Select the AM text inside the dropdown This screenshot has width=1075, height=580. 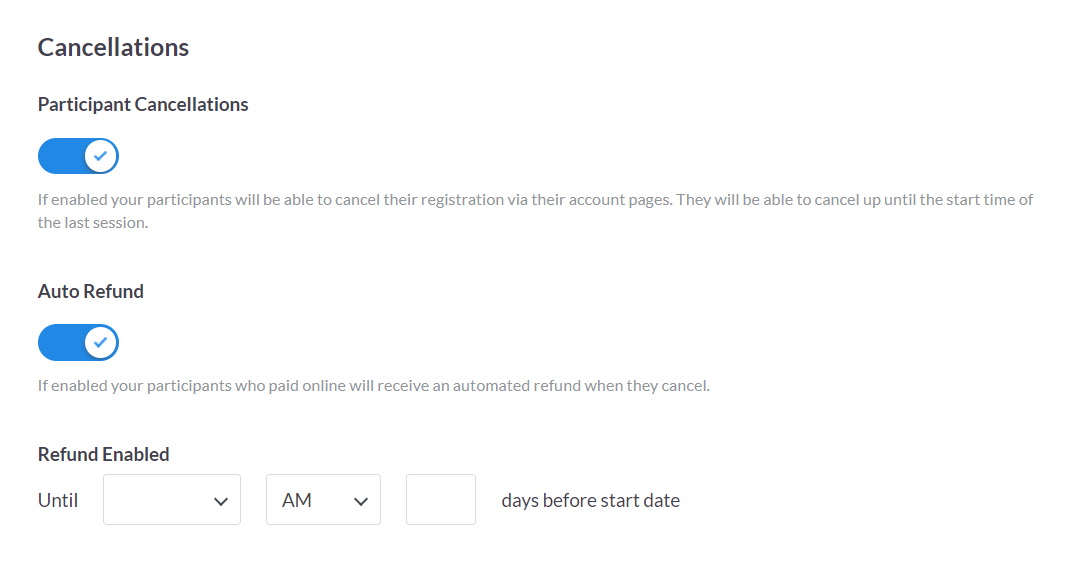[297, 500]
